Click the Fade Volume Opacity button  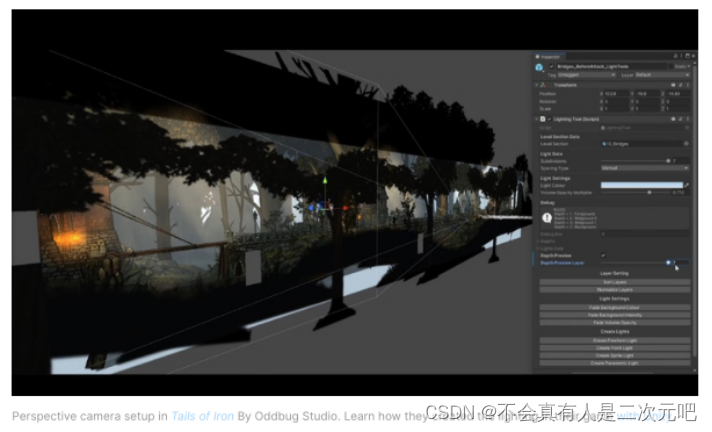[614, 323]
